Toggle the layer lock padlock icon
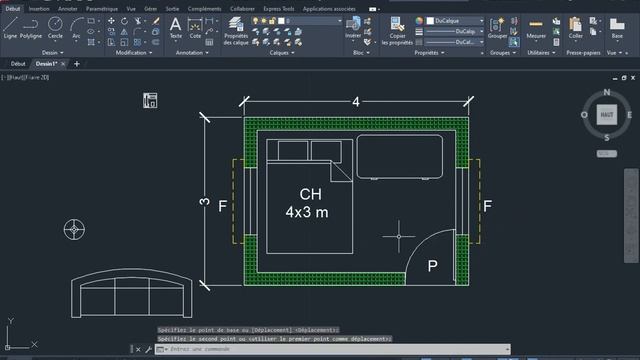Viewport: 640px width, 360px height. click(272, 21)
